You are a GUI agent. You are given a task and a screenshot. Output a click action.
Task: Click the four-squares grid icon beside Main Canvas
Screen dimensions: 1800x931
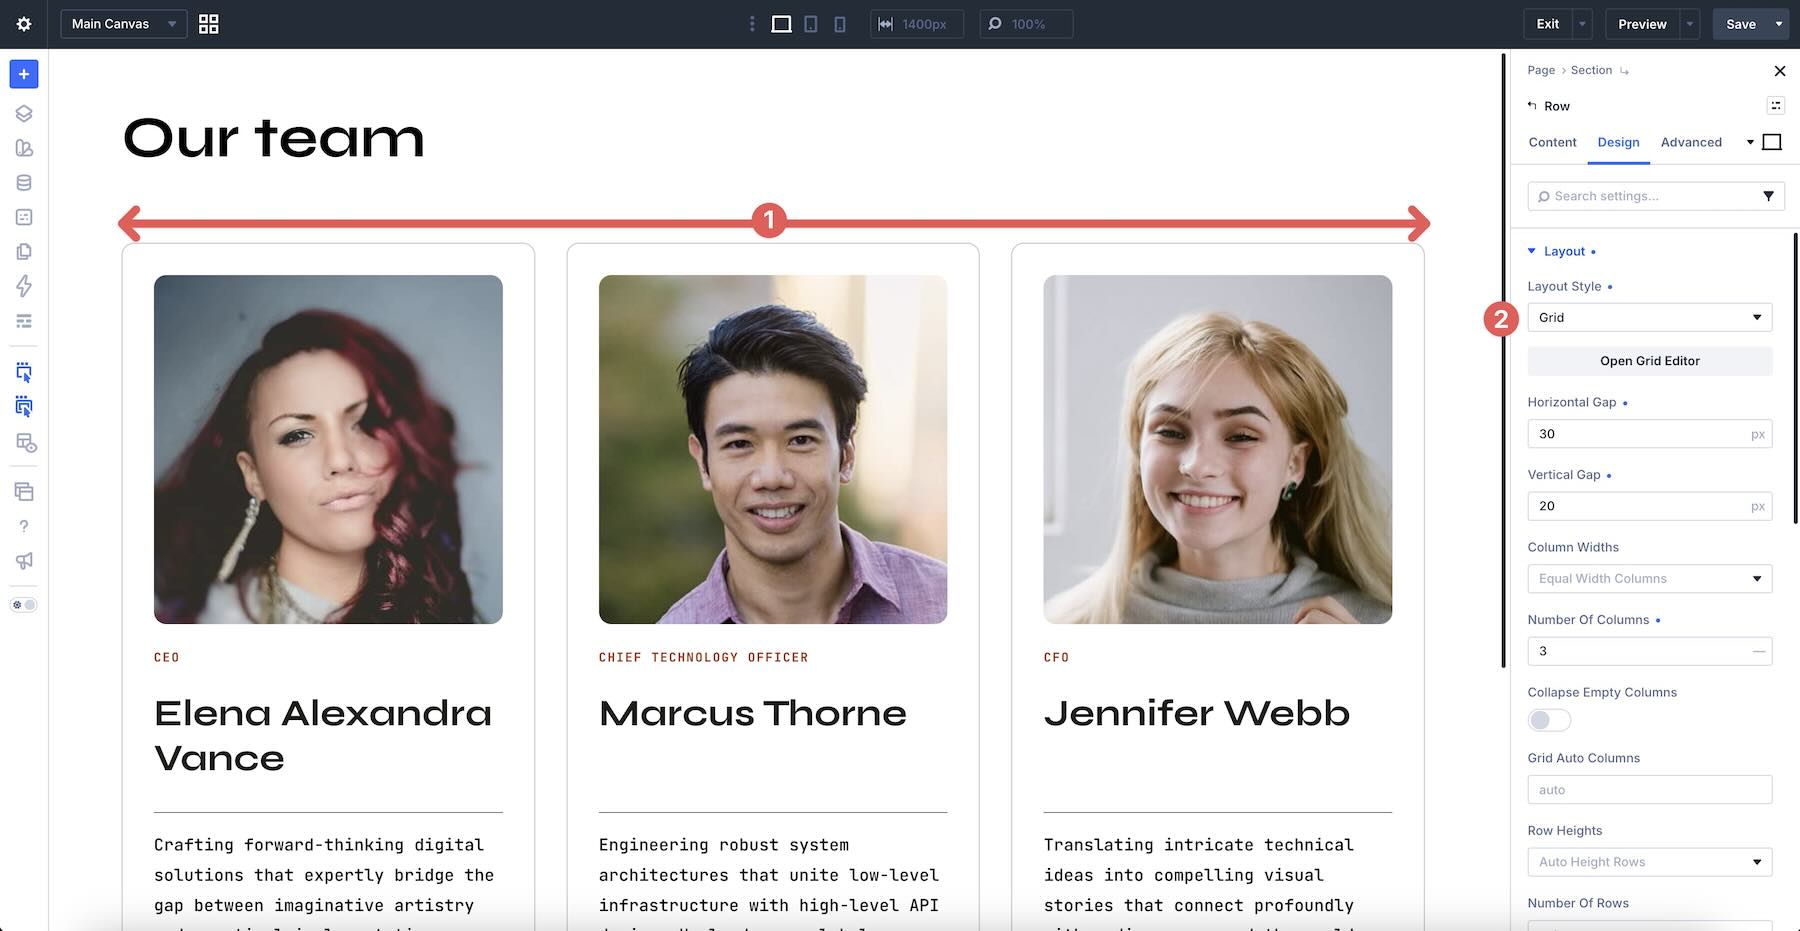(209, 24)
